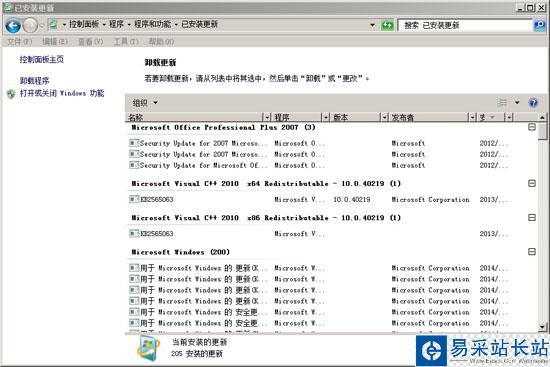Select KB2565063 under the x86 Redistributable group
This screenshot has width=550, height=367.
click(319, 233)
